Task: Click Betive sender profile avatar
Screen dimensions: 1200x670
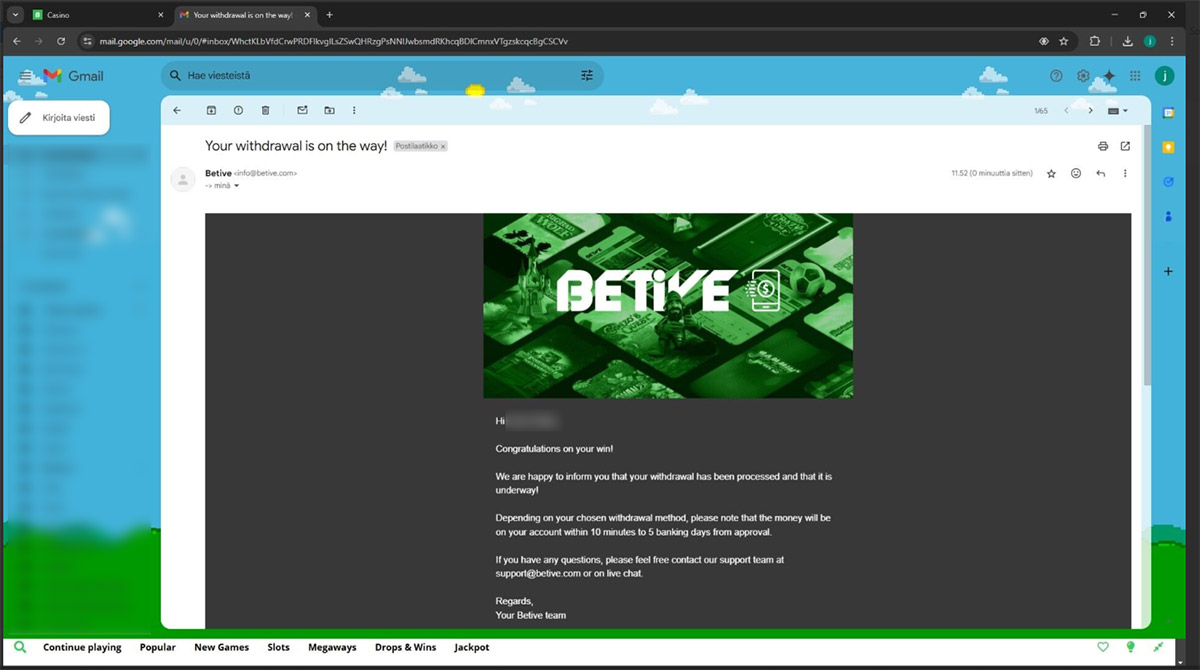Action: 183,179
